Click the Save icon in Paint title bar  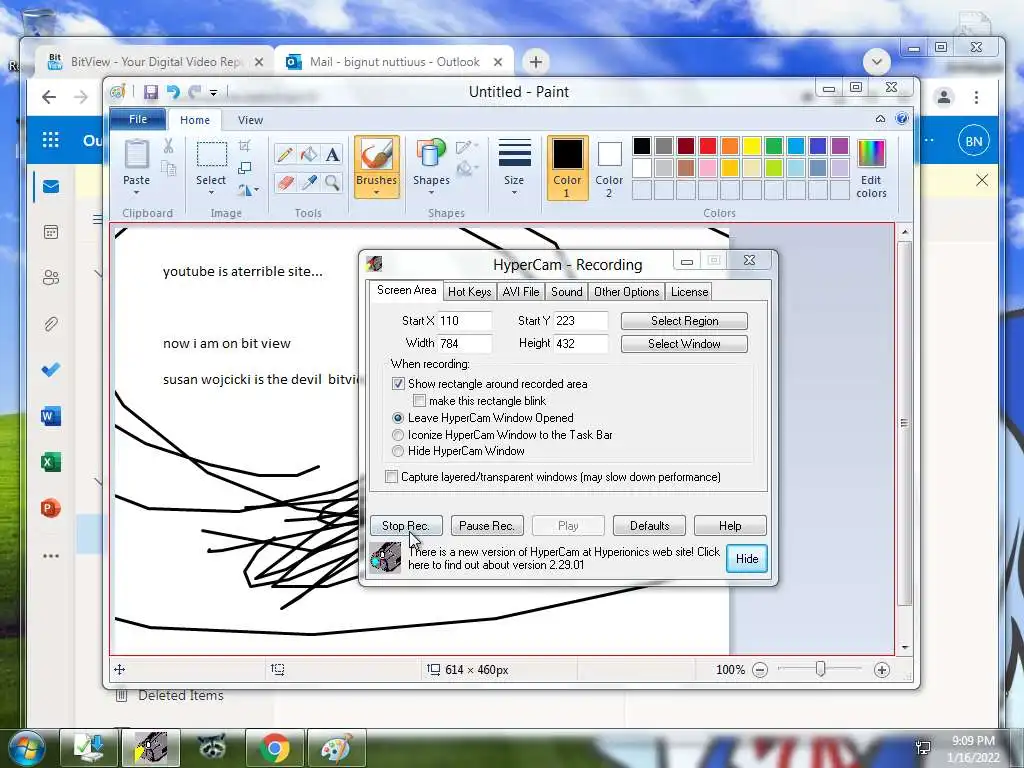click(151, 92)
